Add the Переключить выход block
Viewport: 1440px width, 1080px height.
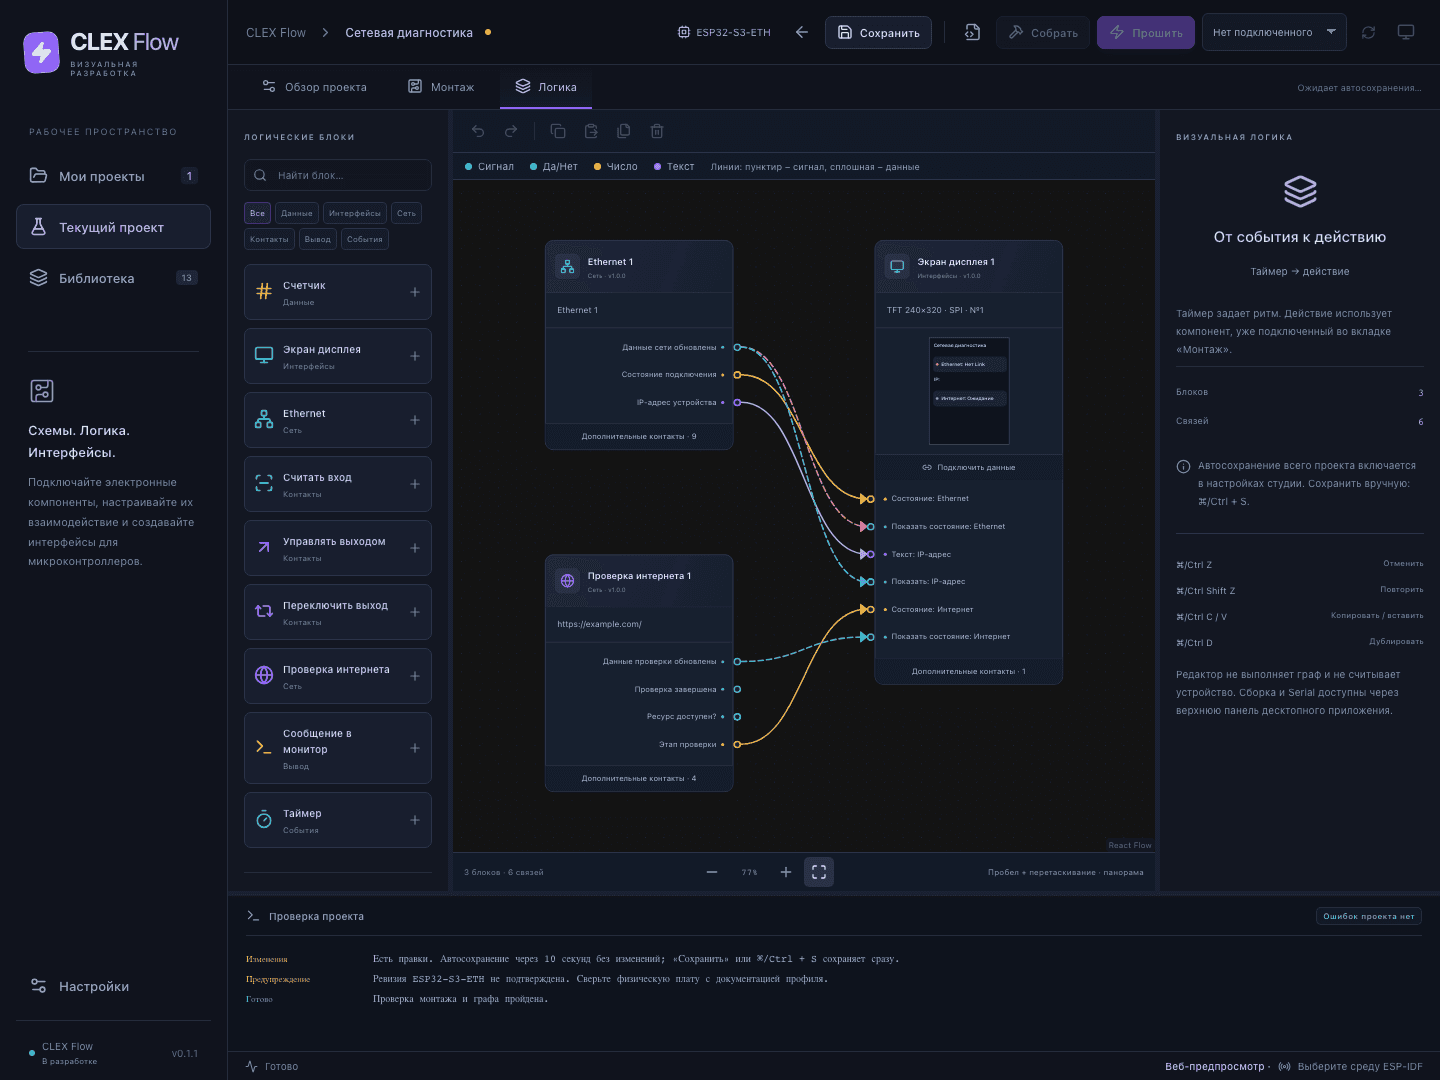[x=415, y=612]
